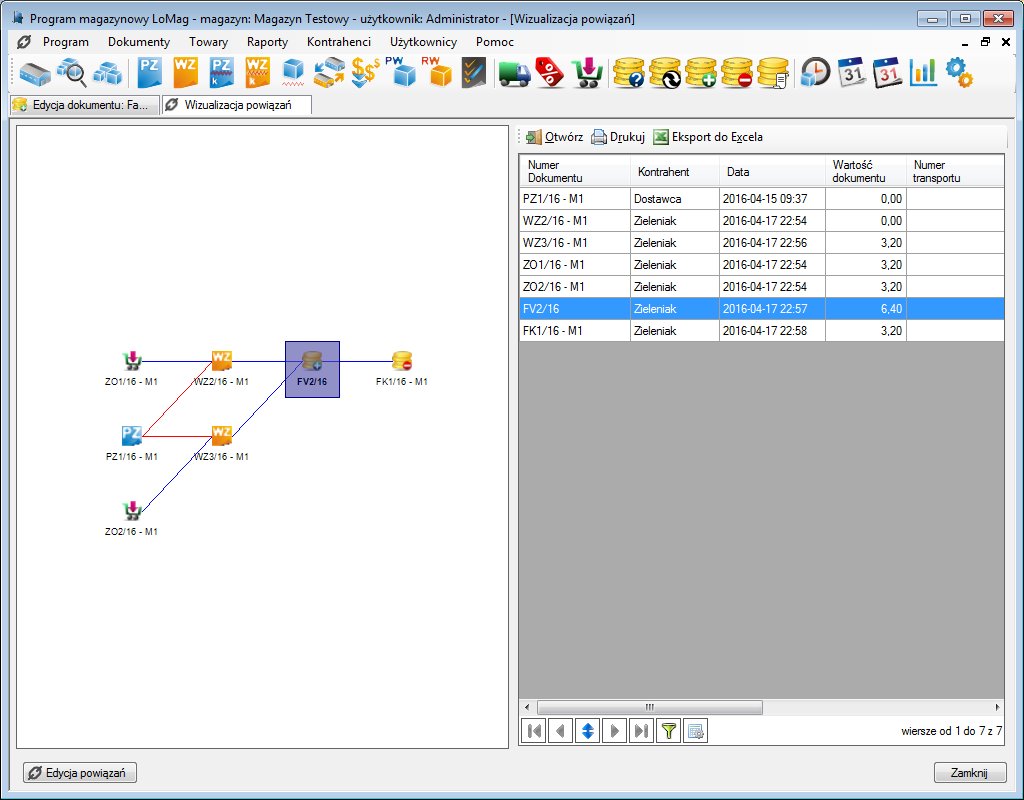Click the red price tag toolbar icon
The height and width of the screenshot is (800, 1024).
[x=550, y=73]
